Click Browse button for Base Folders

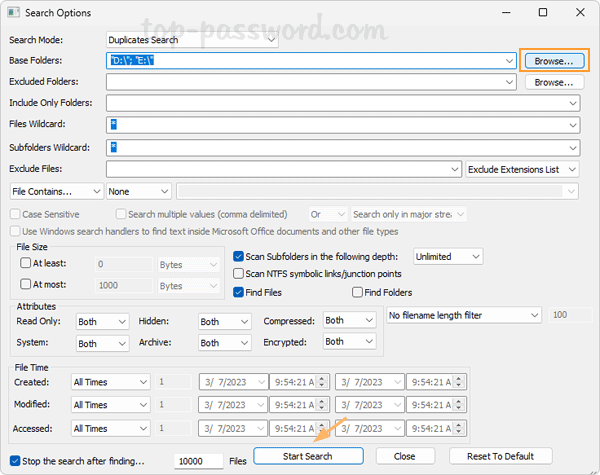tap(553, 60)
